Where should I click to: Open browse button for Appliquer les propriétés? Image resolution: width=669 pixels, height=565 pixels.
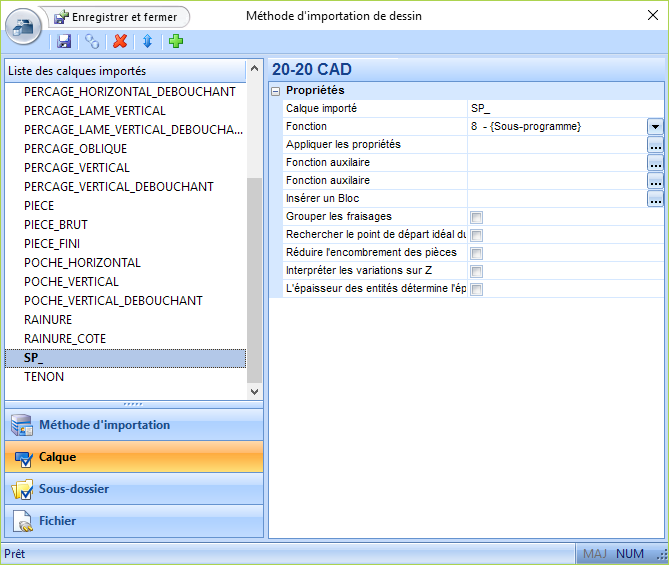tap(655, 145)
